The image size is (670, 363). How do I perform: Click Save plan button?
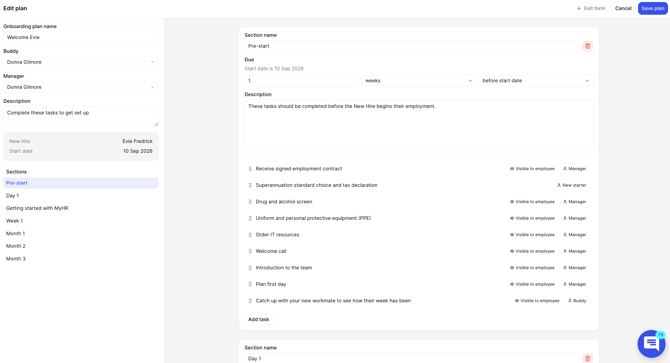coord(652,9)
